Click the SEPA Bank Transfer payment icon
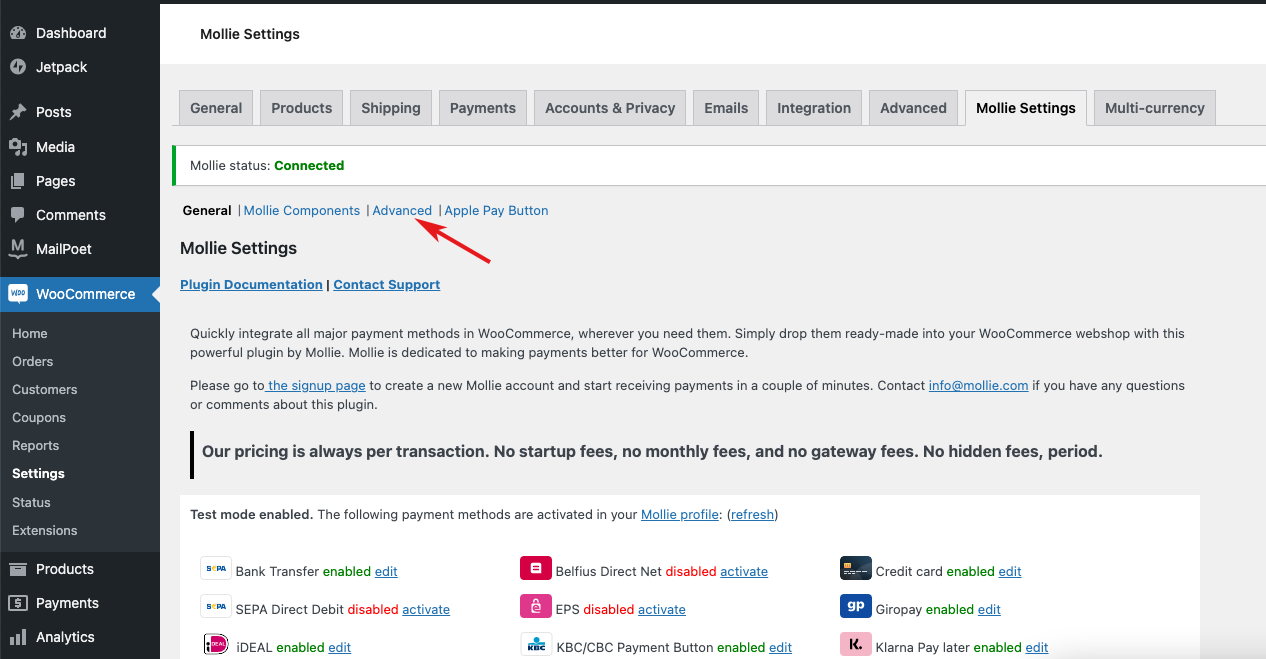 (x=216, y=567)
